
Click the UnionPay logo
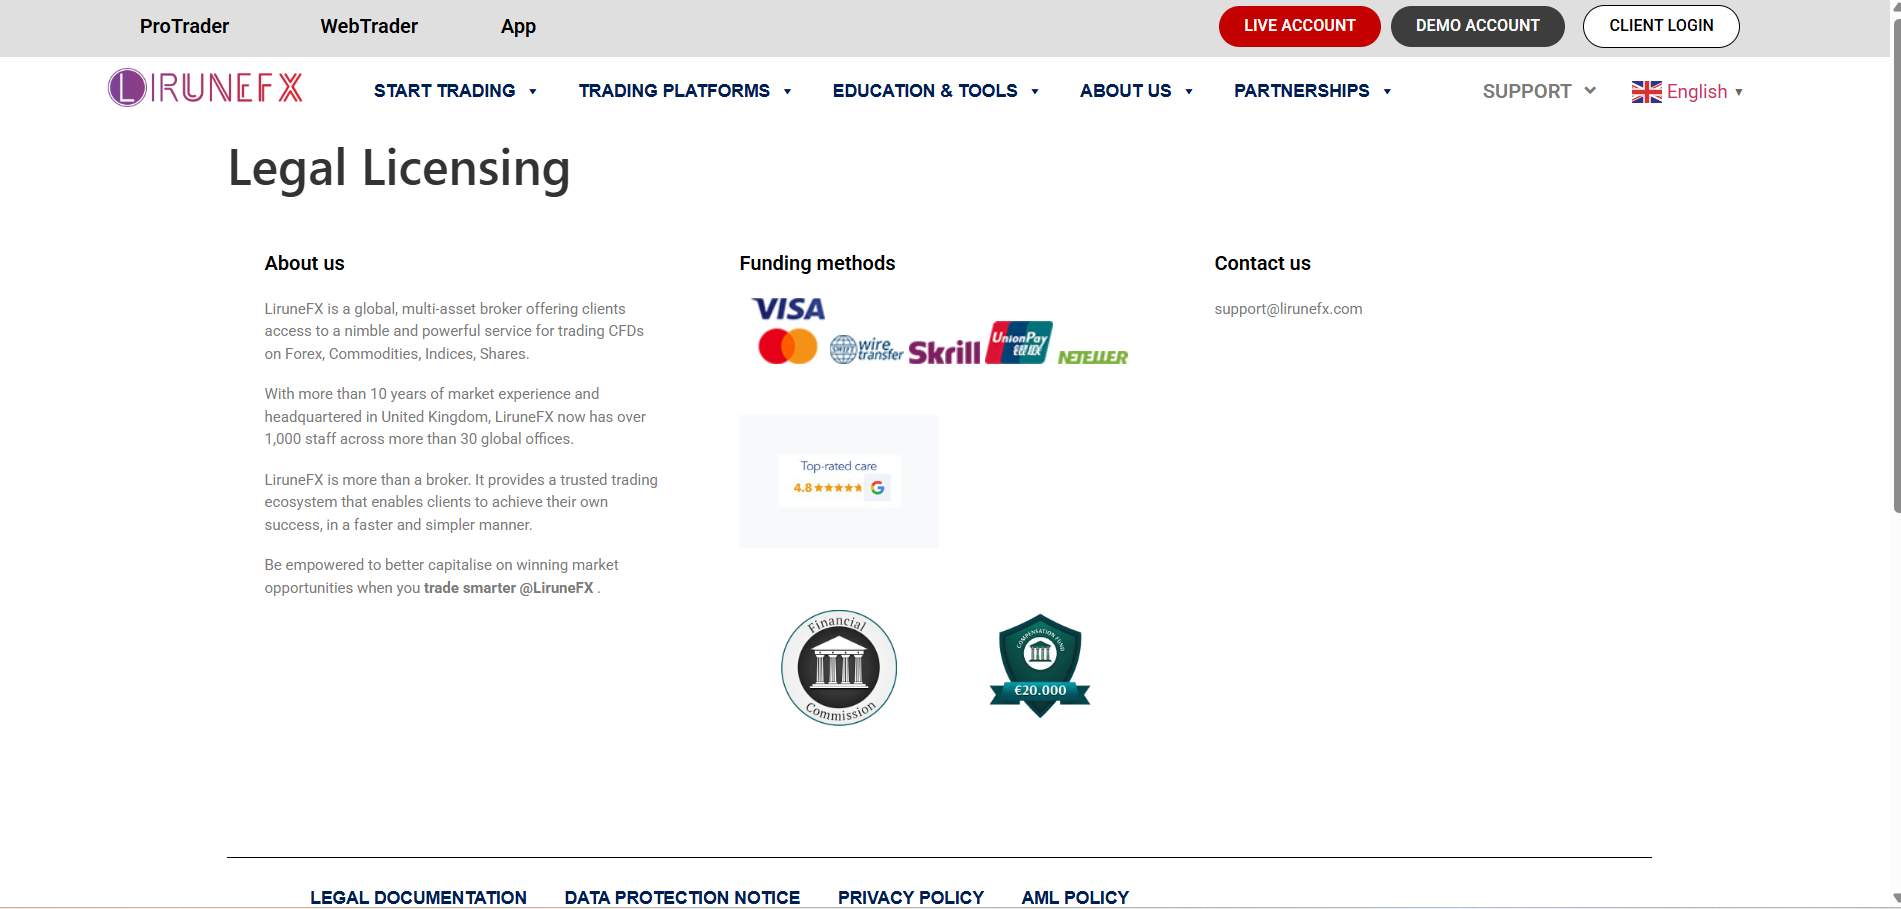pyautogui.click(x=1018, y=343)
